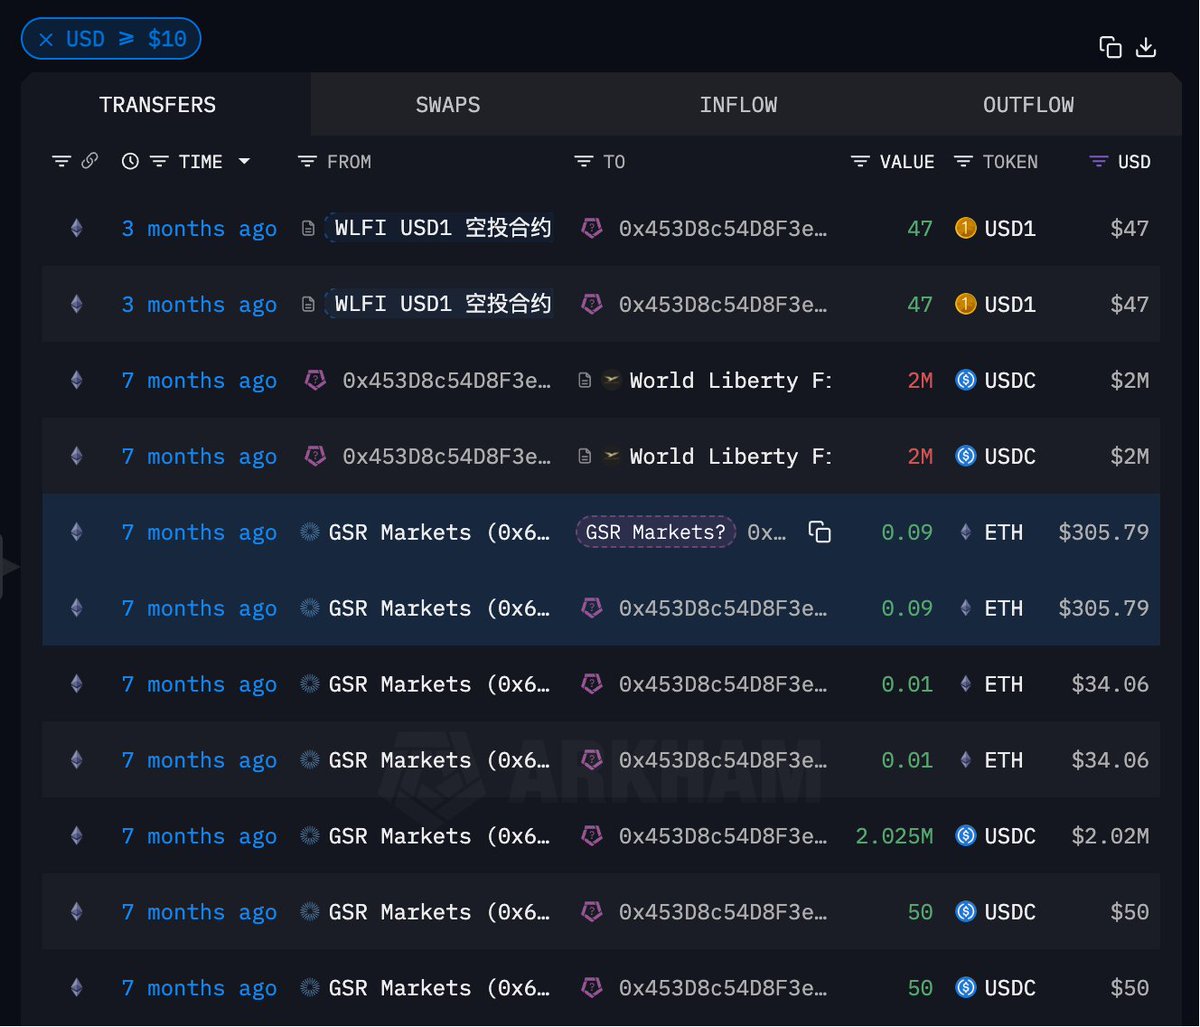Open the time link in the 2.025M row
Screen dimensions: 1200x1027
[199, 836]
